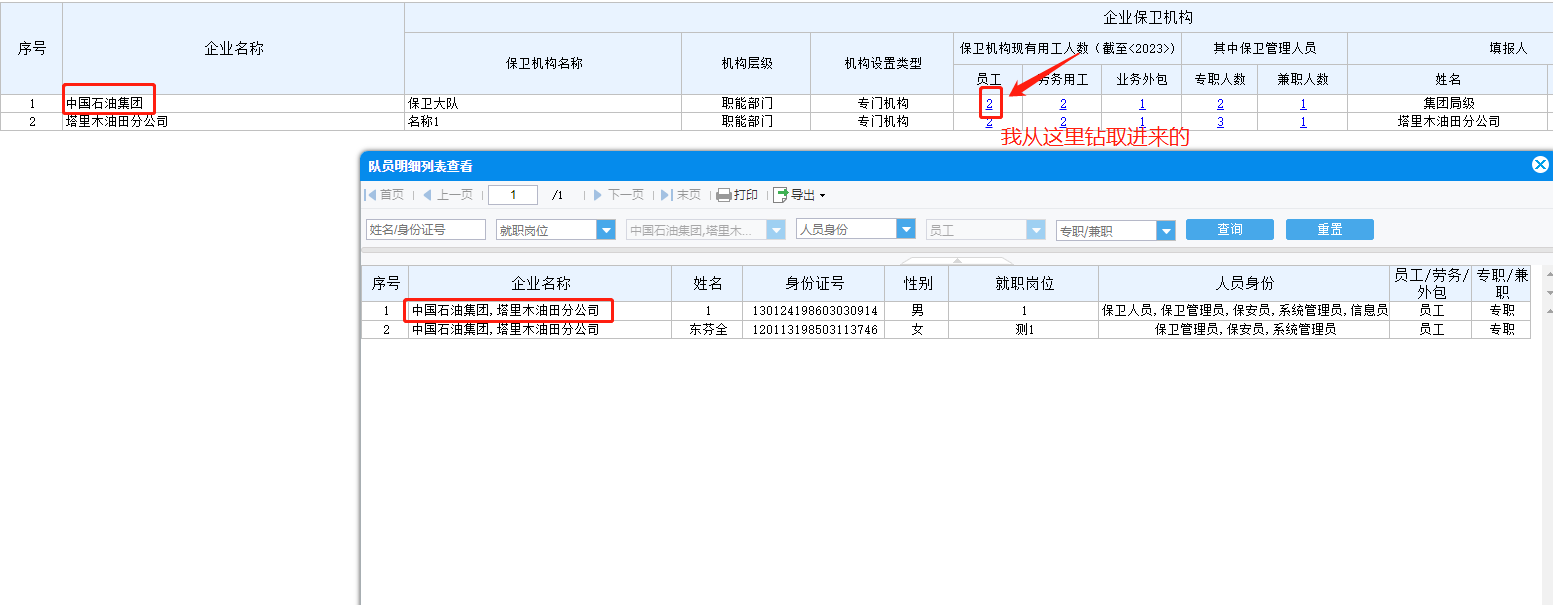Go to first page (首页) in the dialog
The width and height of the screenshot is (1553, 605).
click(385, 195)
